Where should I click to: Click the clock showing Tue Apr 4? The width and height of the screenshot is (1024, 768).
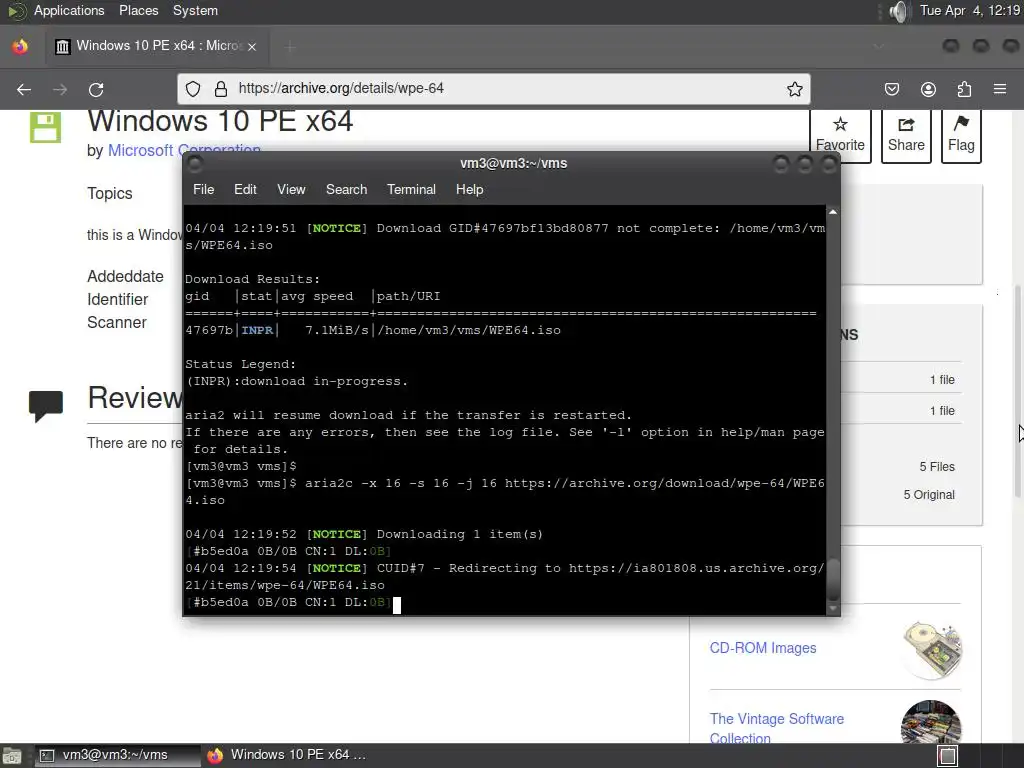pos(969,10)
